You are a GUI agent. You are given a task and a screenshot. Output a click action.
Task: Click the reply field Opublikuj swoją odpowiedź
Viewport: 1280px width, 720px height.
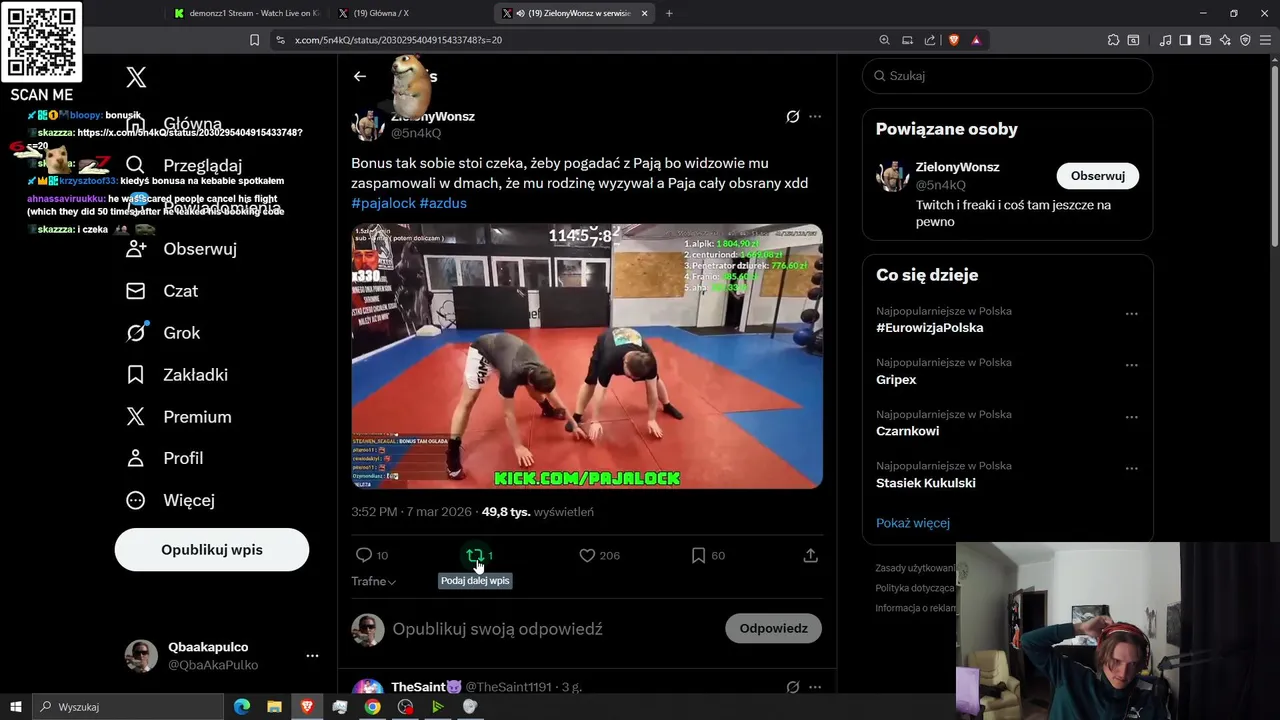[497, 629]
